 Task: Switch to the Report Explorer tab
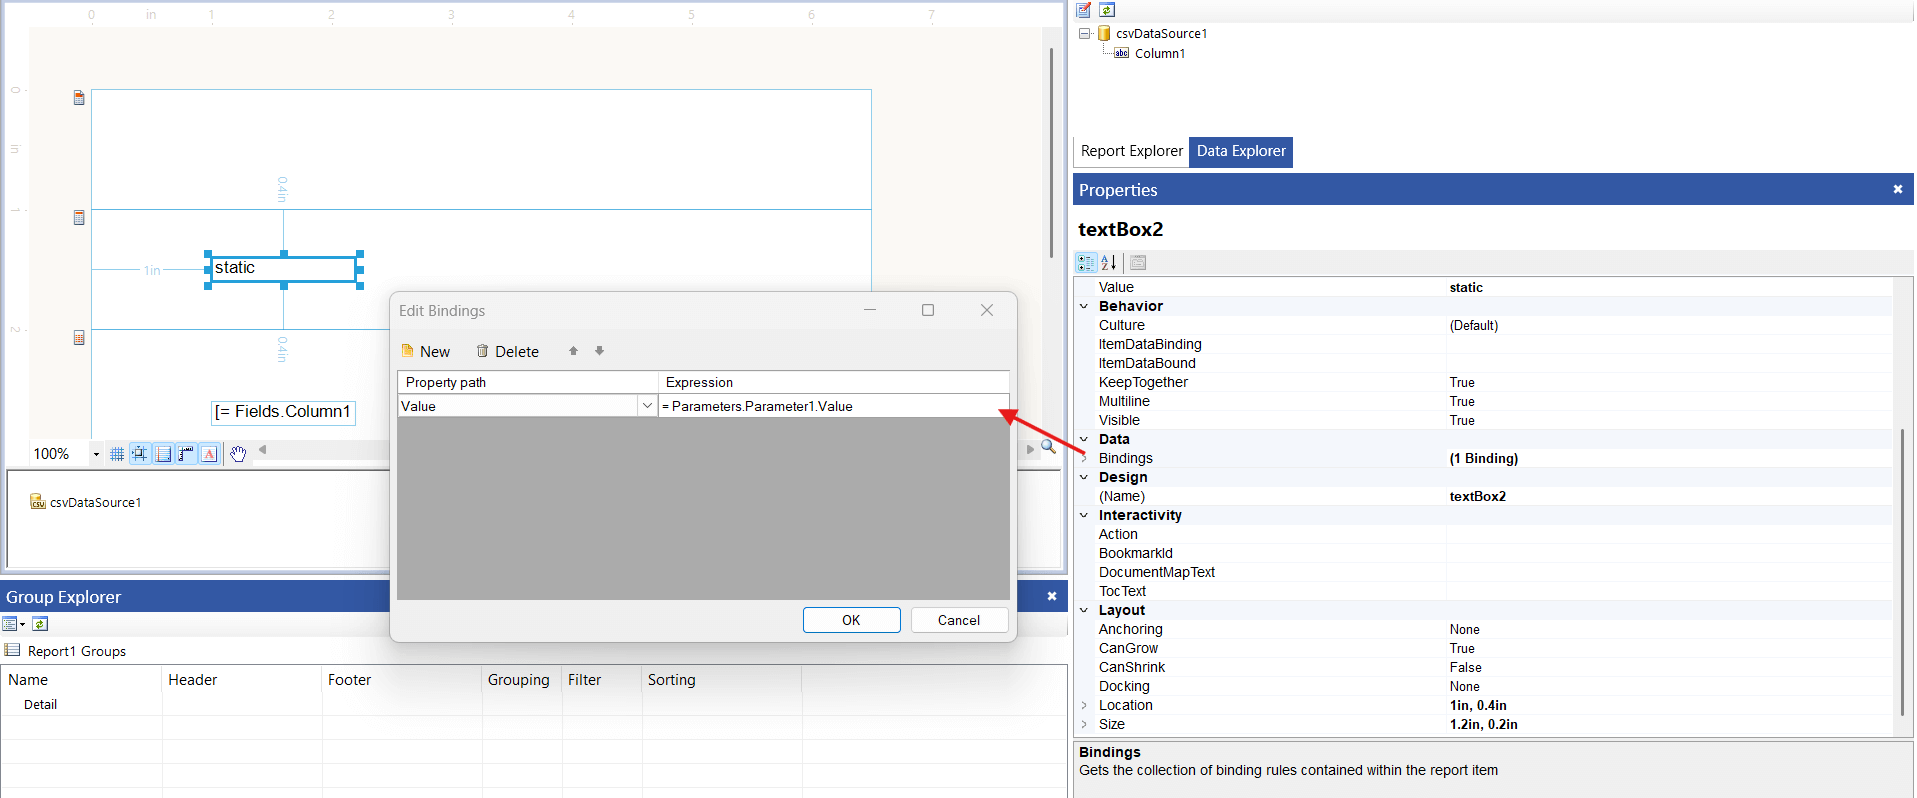(1131, 151)
